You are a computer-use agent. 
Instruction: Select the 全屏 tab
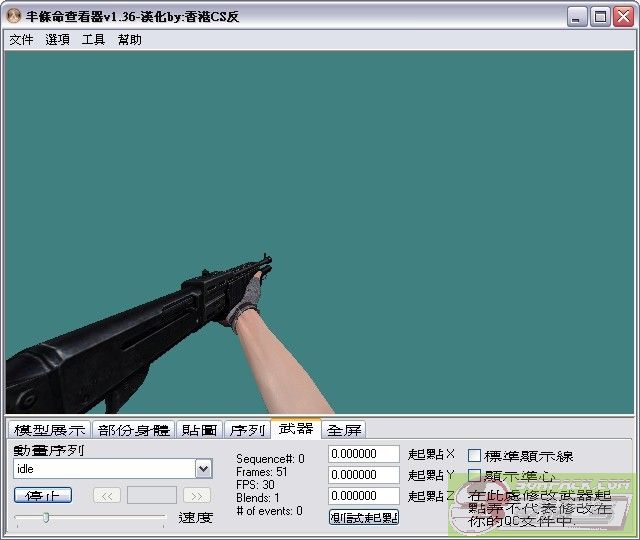[345, 430]
